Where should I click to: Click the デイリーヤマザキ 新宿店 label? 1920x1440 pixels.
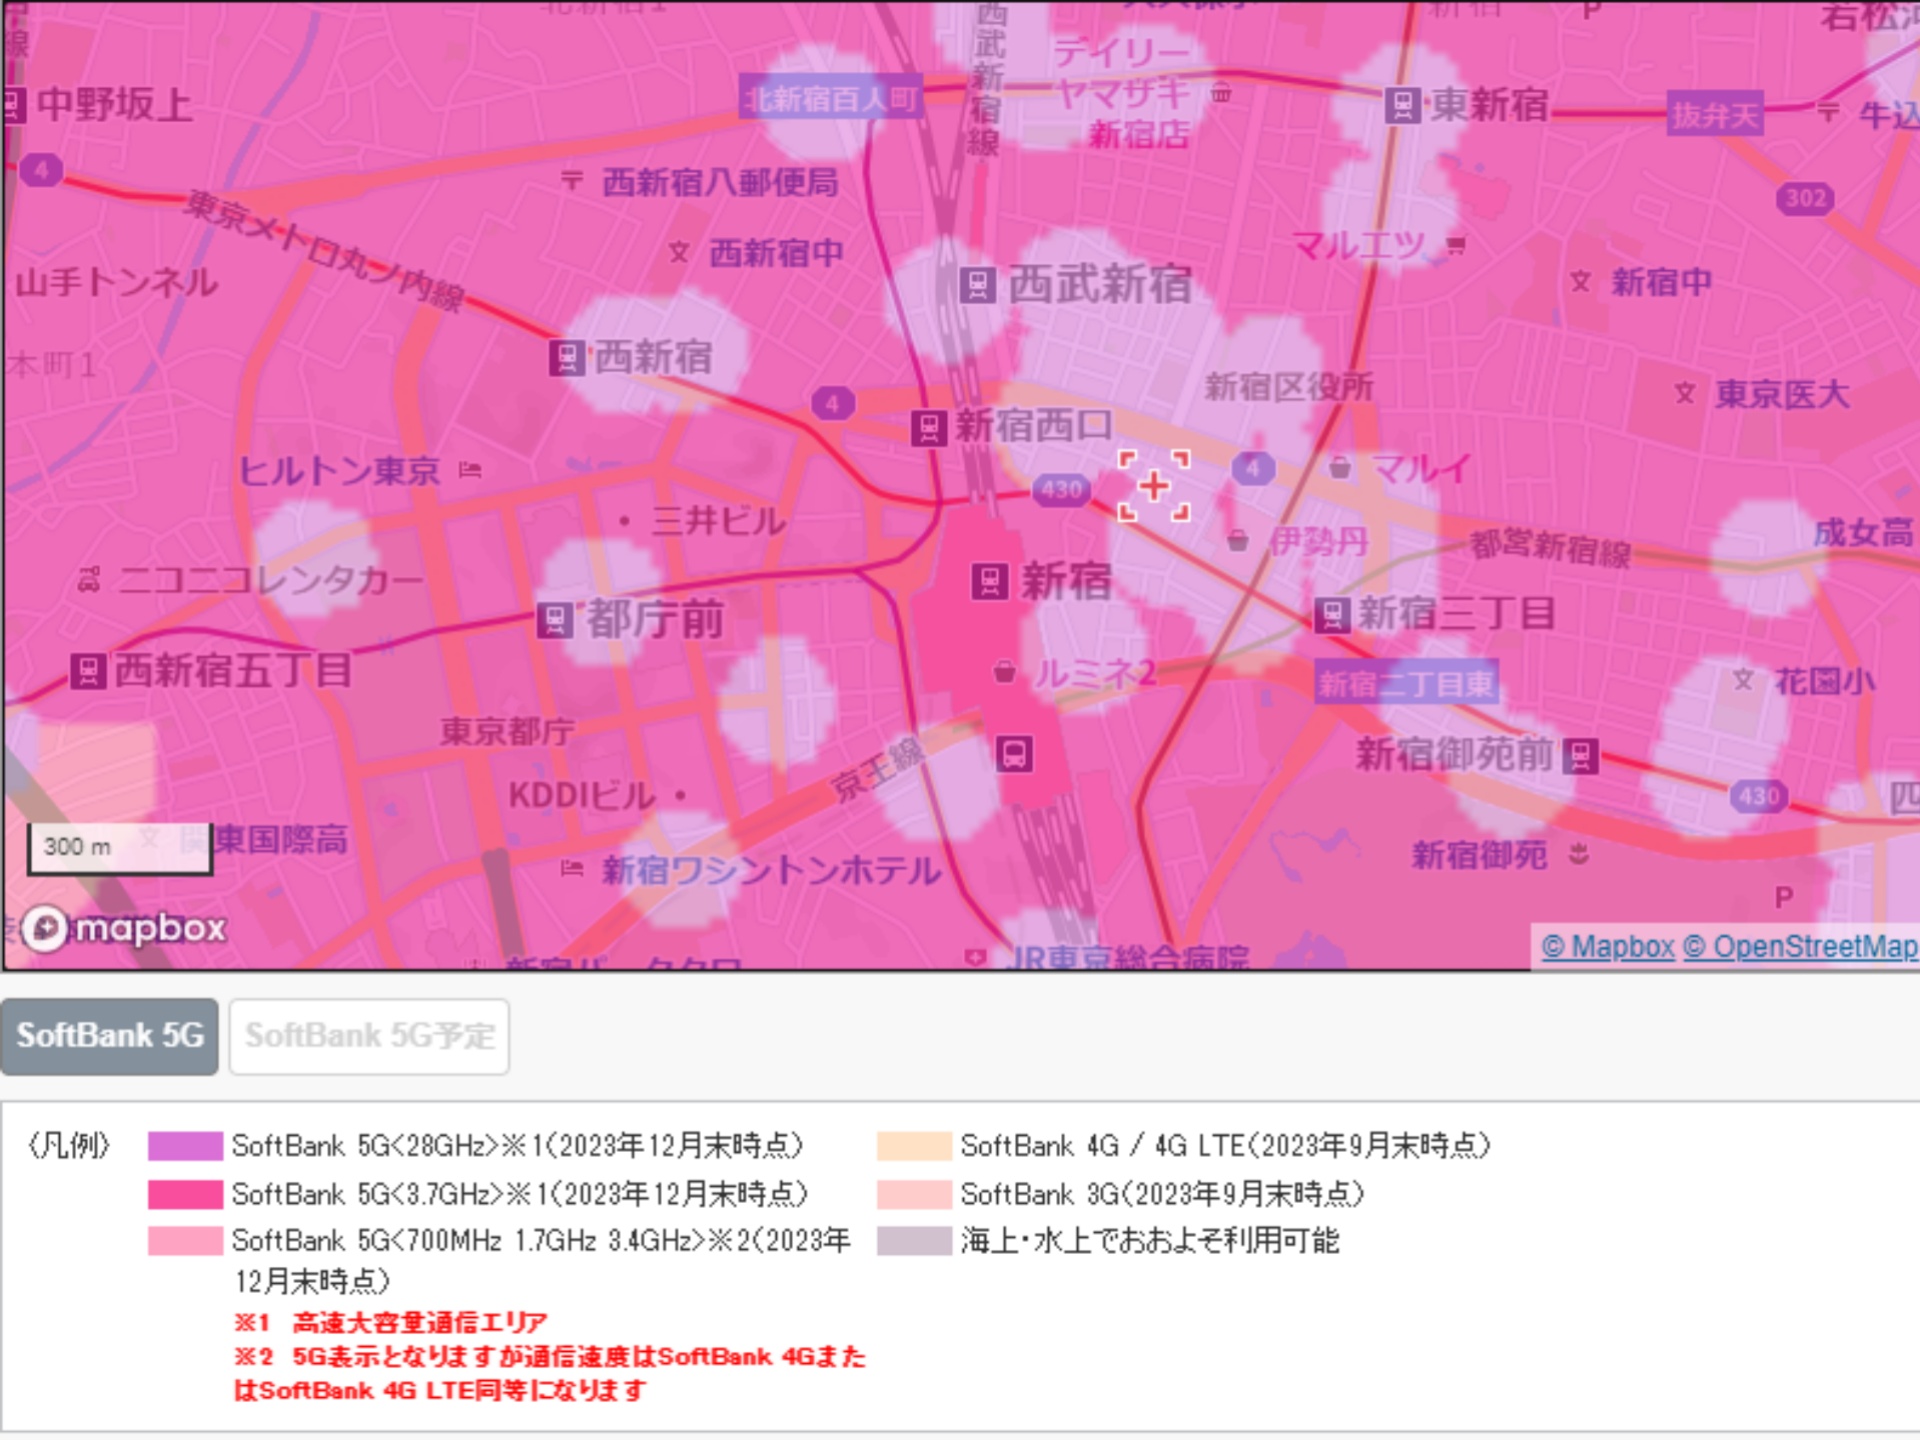1125,93
